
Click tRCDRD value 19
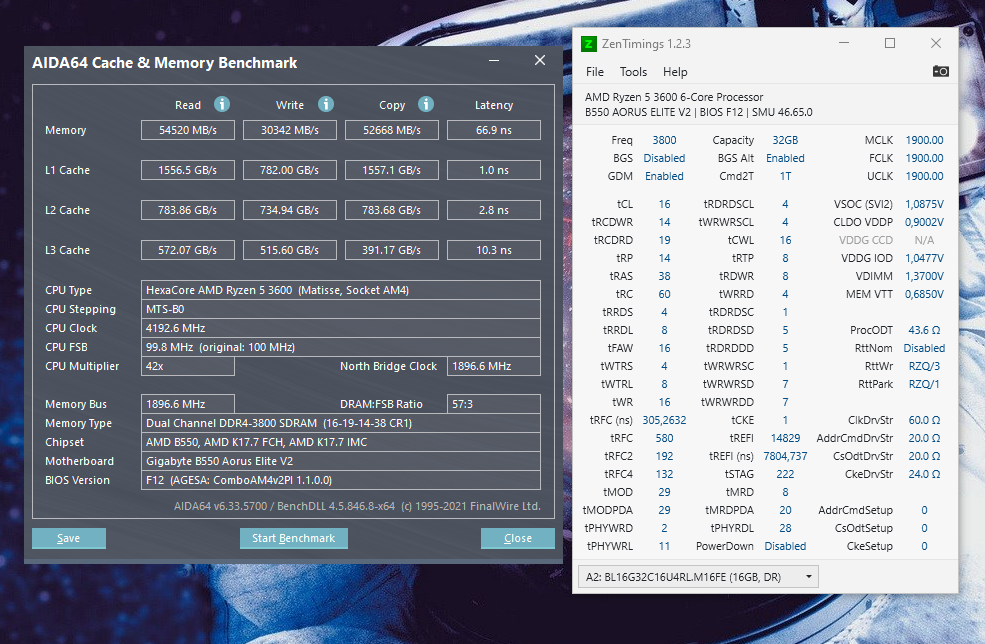(664, 240)
